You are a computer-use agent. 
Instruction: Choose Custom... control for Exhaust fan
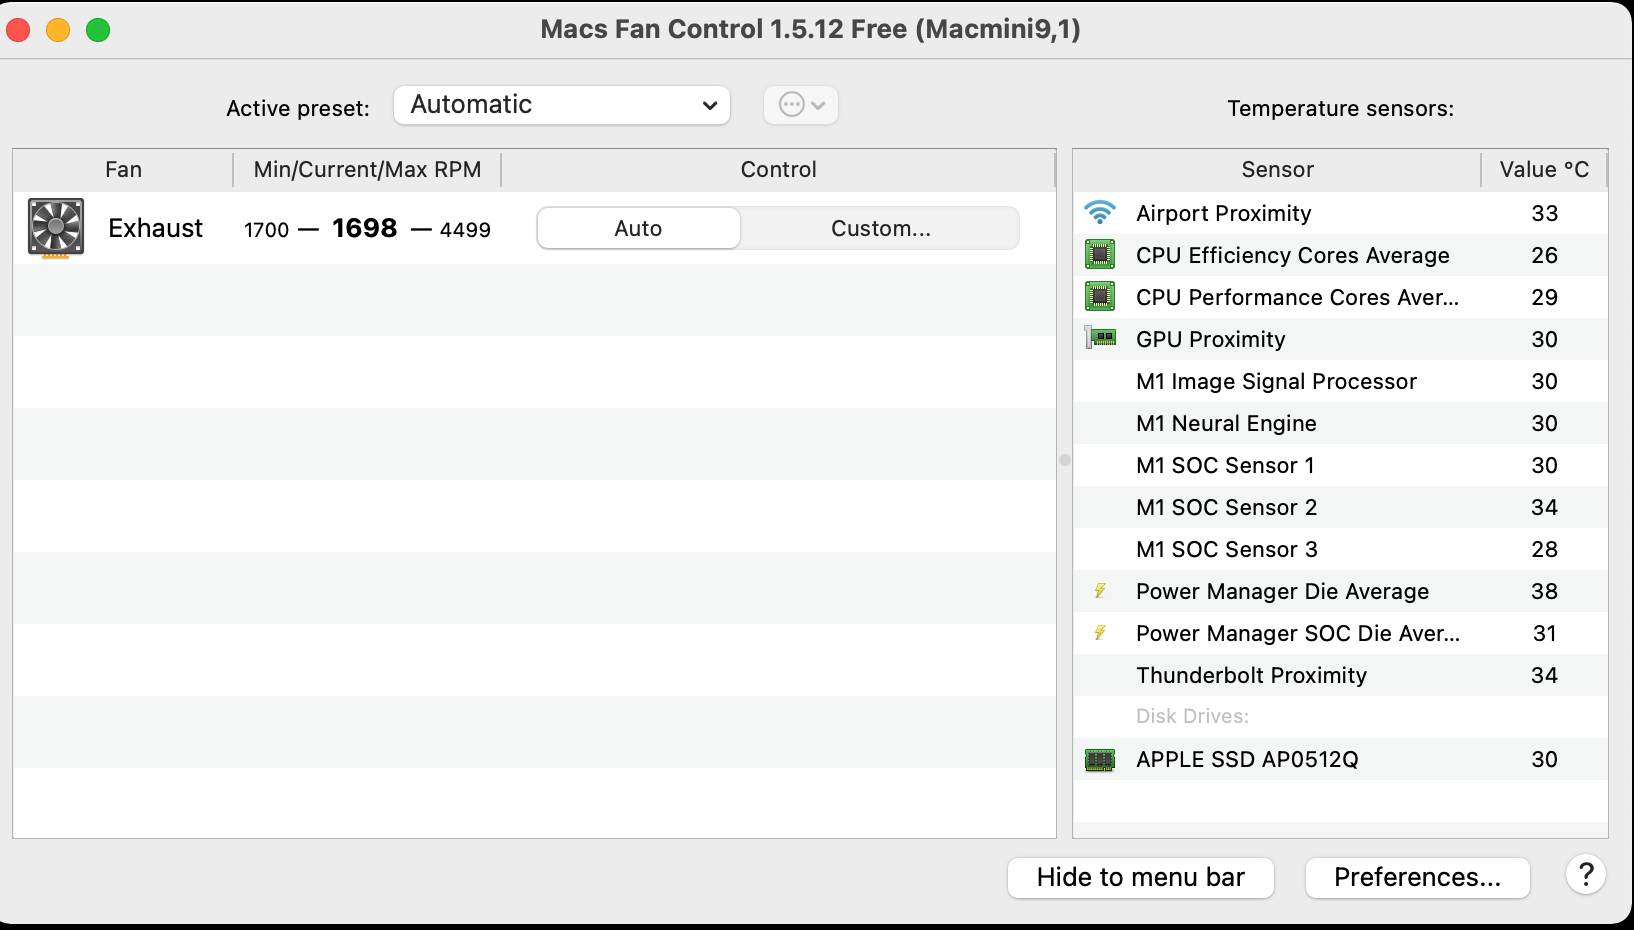(880, 228)
